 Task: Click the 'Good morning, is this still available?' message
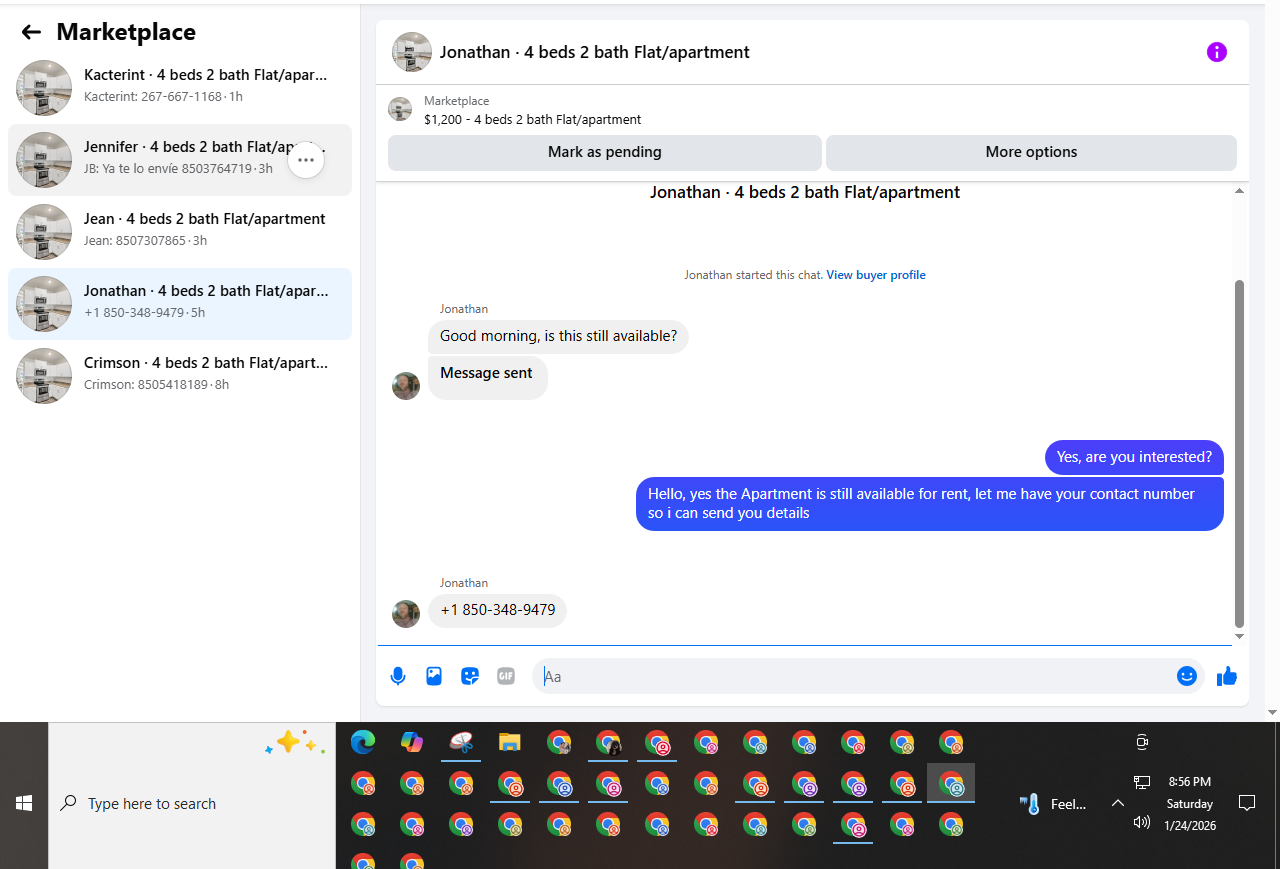558,337
